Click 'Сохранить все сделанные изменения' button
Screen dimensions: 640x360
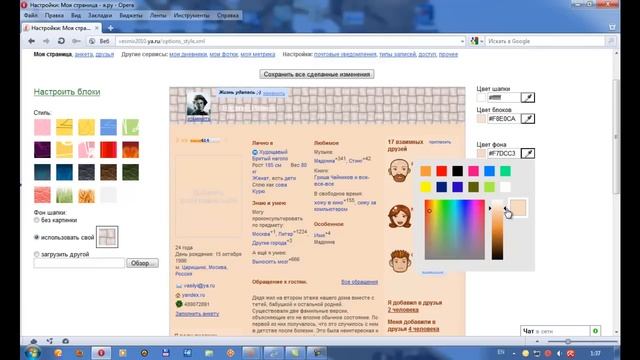point(317,74)
